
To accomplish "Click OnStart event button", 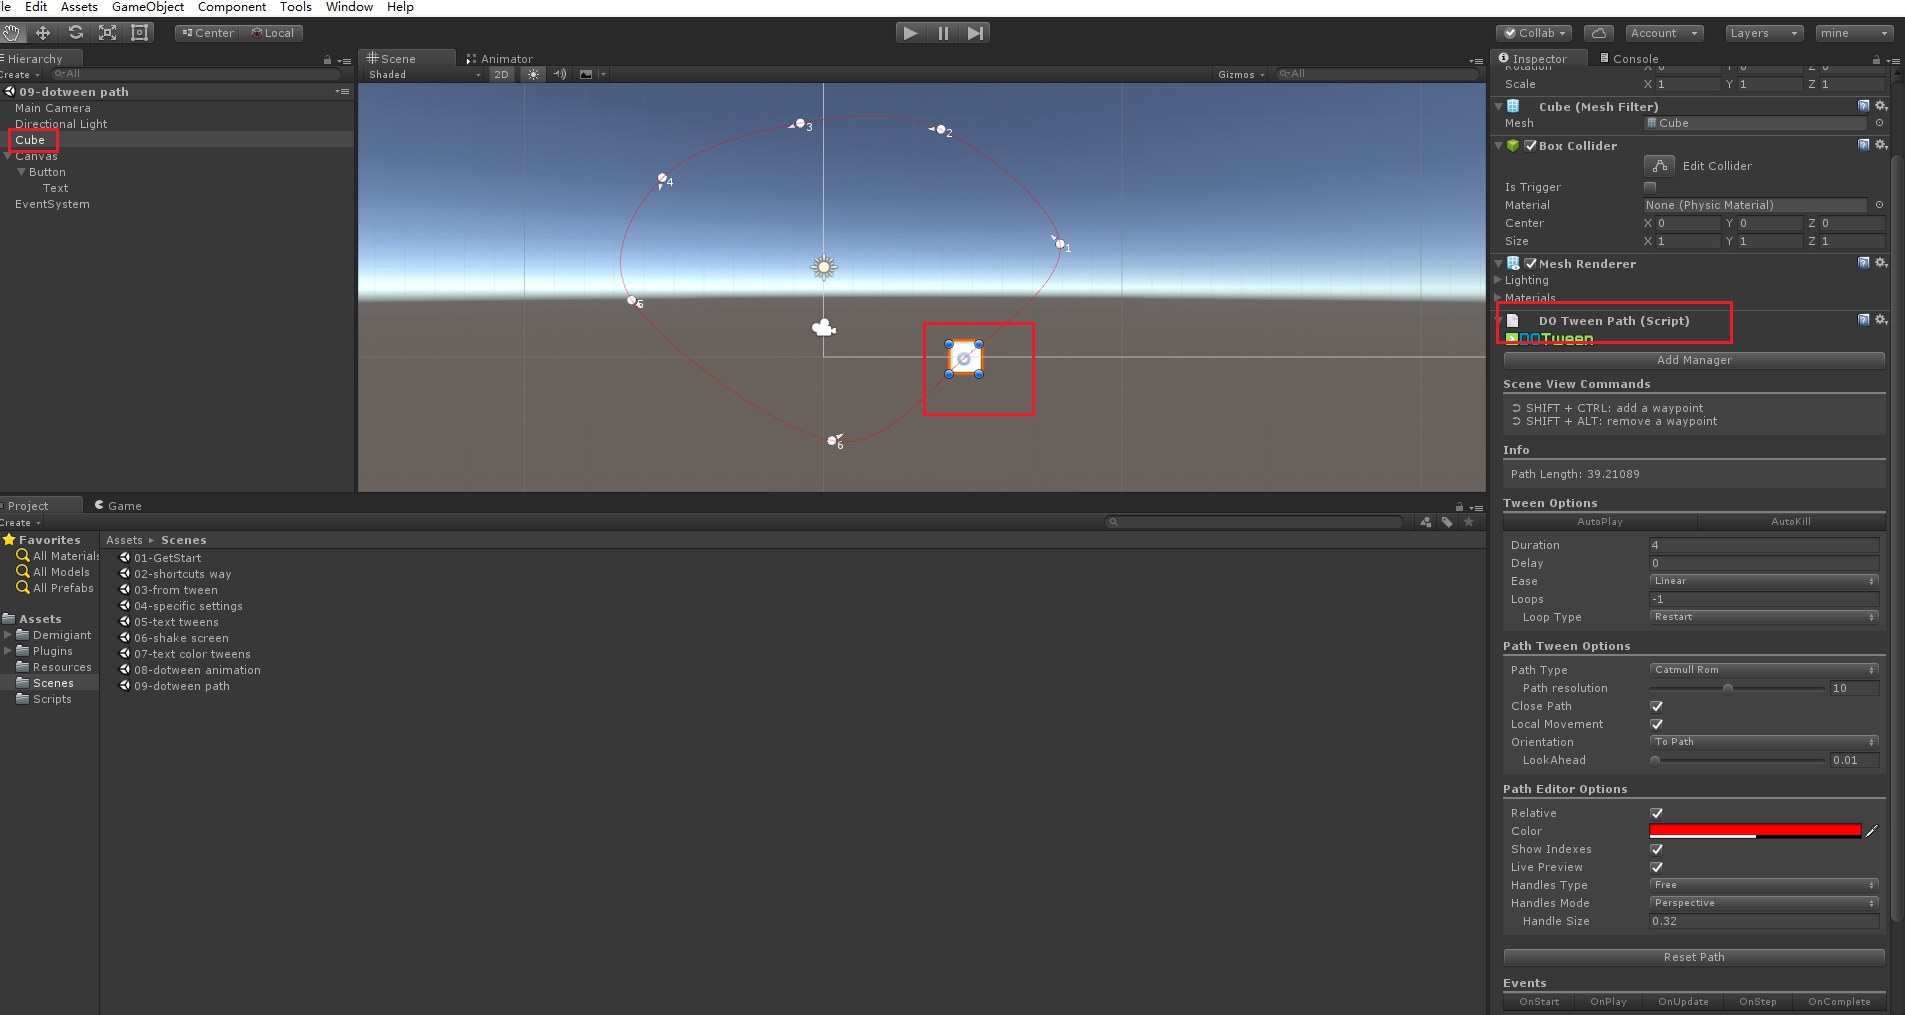I will [x=1539, y=1002].
